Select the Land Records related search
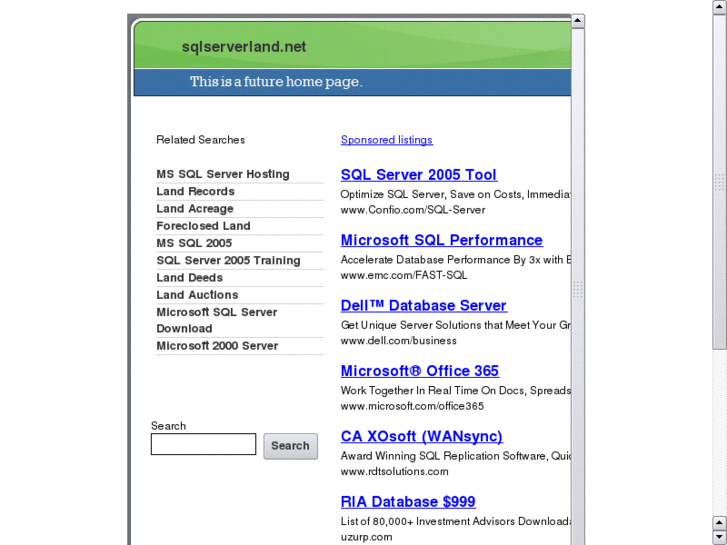 (x=195, y=191)
